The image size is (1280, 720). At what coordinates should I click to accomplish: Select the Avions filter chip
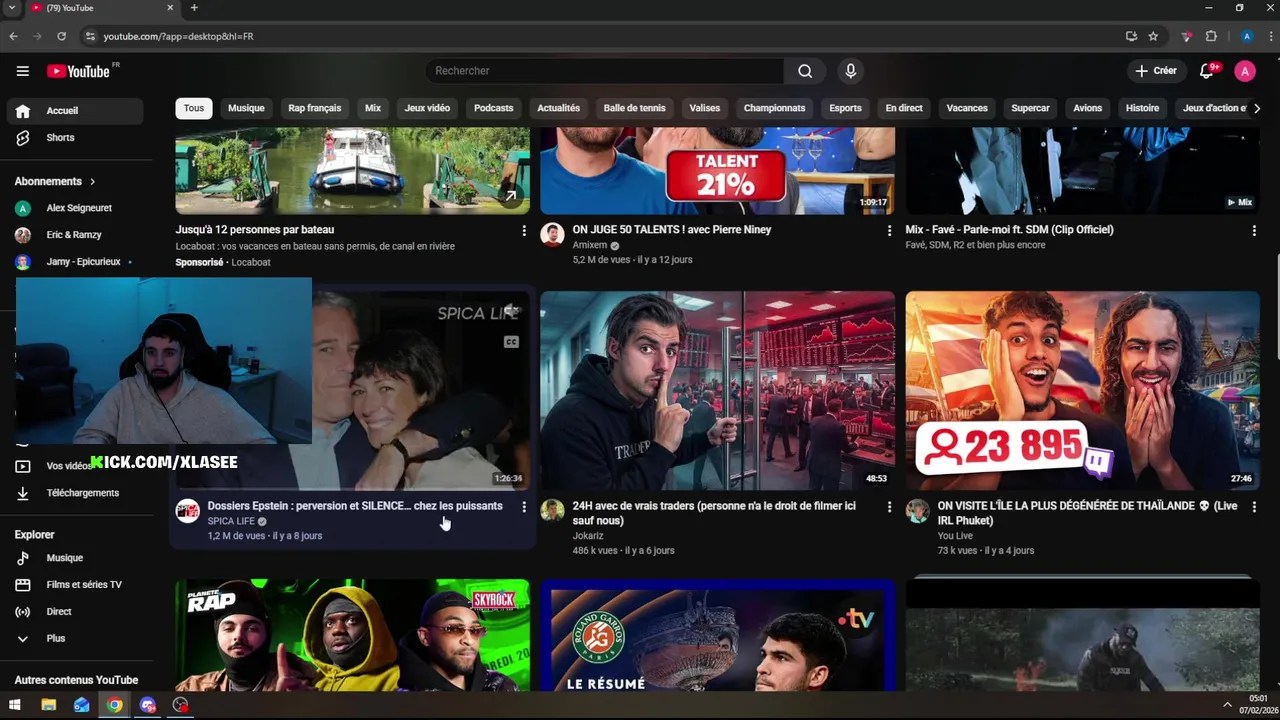click(1088, 108)
